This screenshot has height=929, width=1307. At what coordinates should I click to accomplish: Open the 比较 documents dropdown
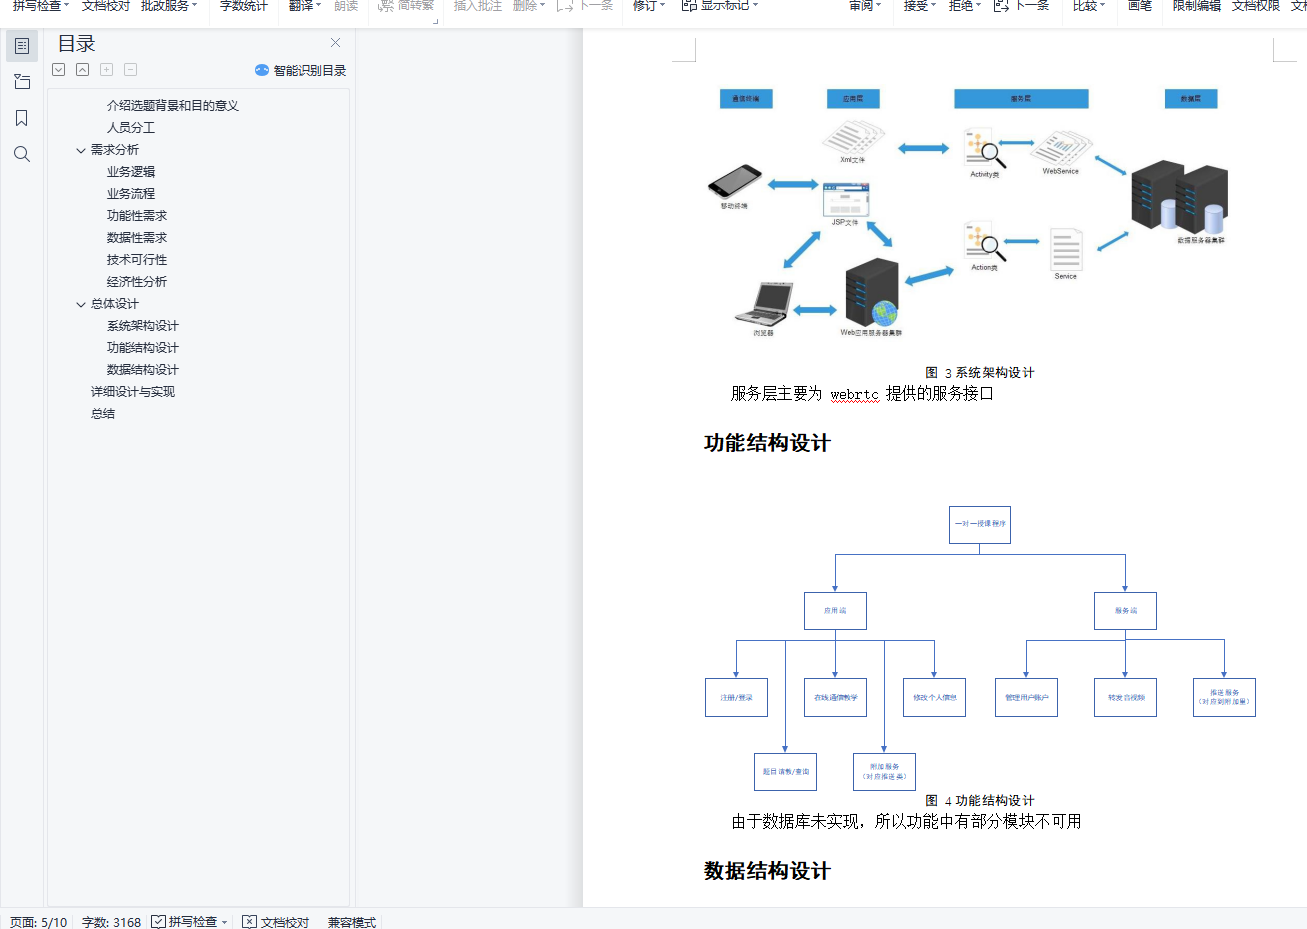click(1089, 6)
